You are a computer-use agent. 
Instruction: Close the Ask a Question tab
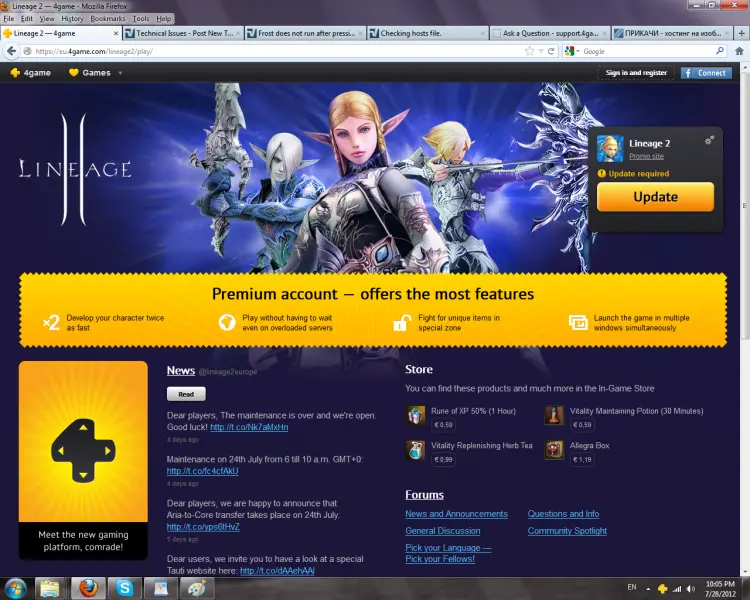click(605, 33)
